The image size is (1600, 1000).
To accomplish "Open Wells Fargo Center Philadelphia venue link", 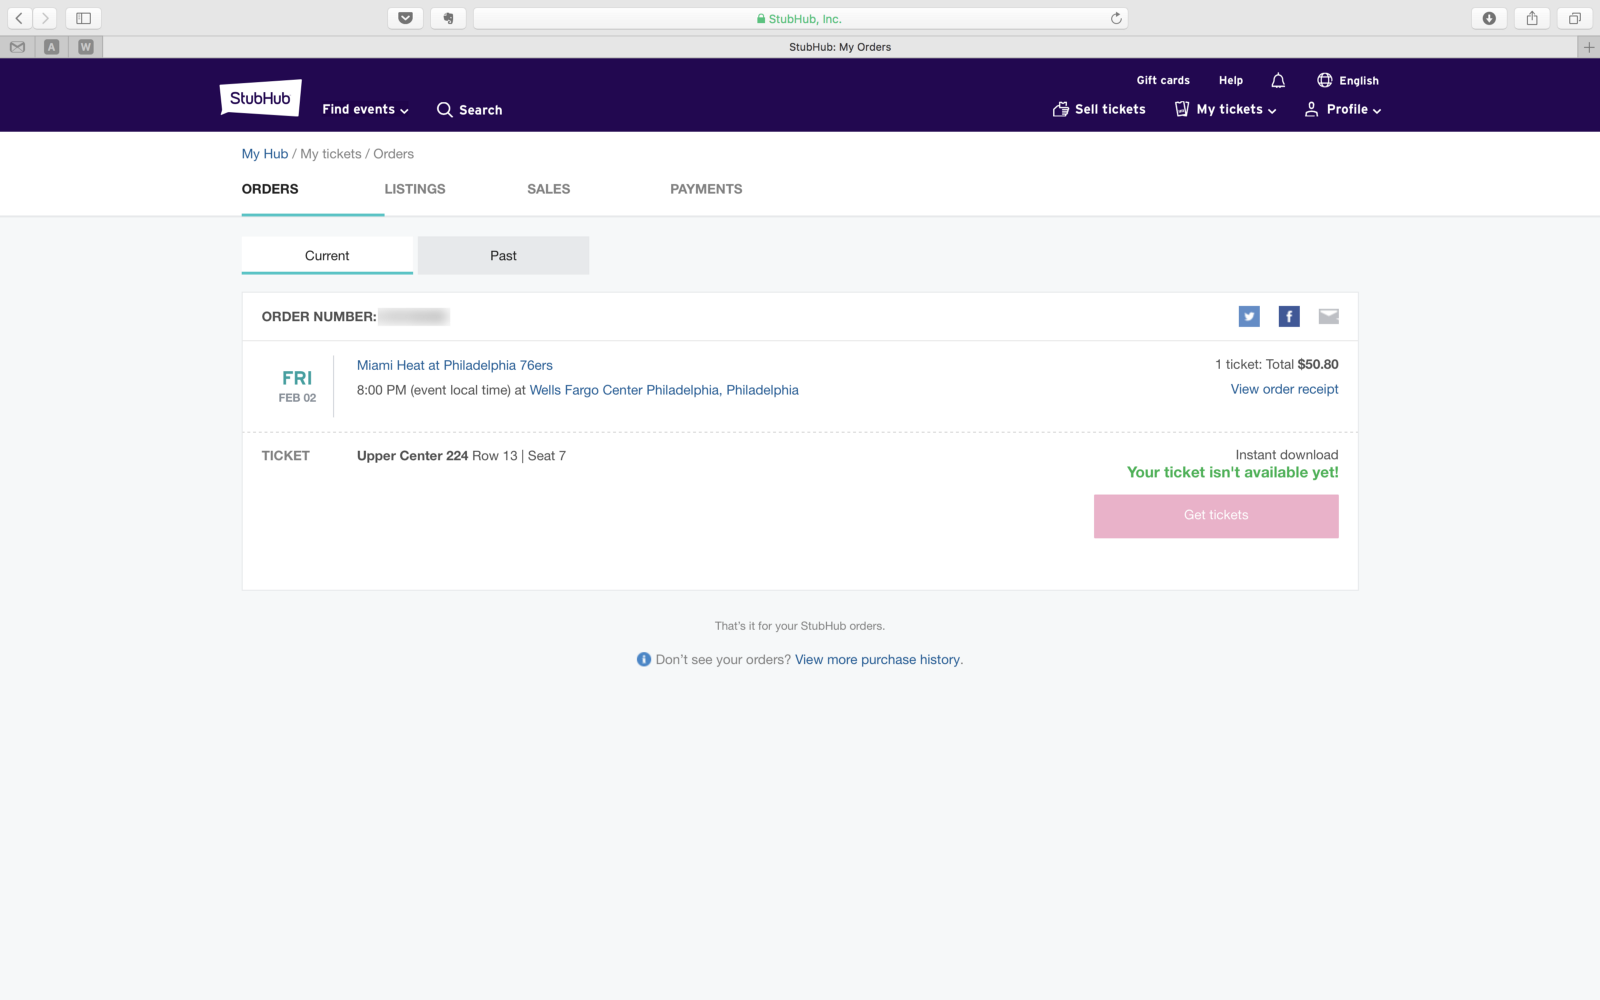I will point(664,390).
